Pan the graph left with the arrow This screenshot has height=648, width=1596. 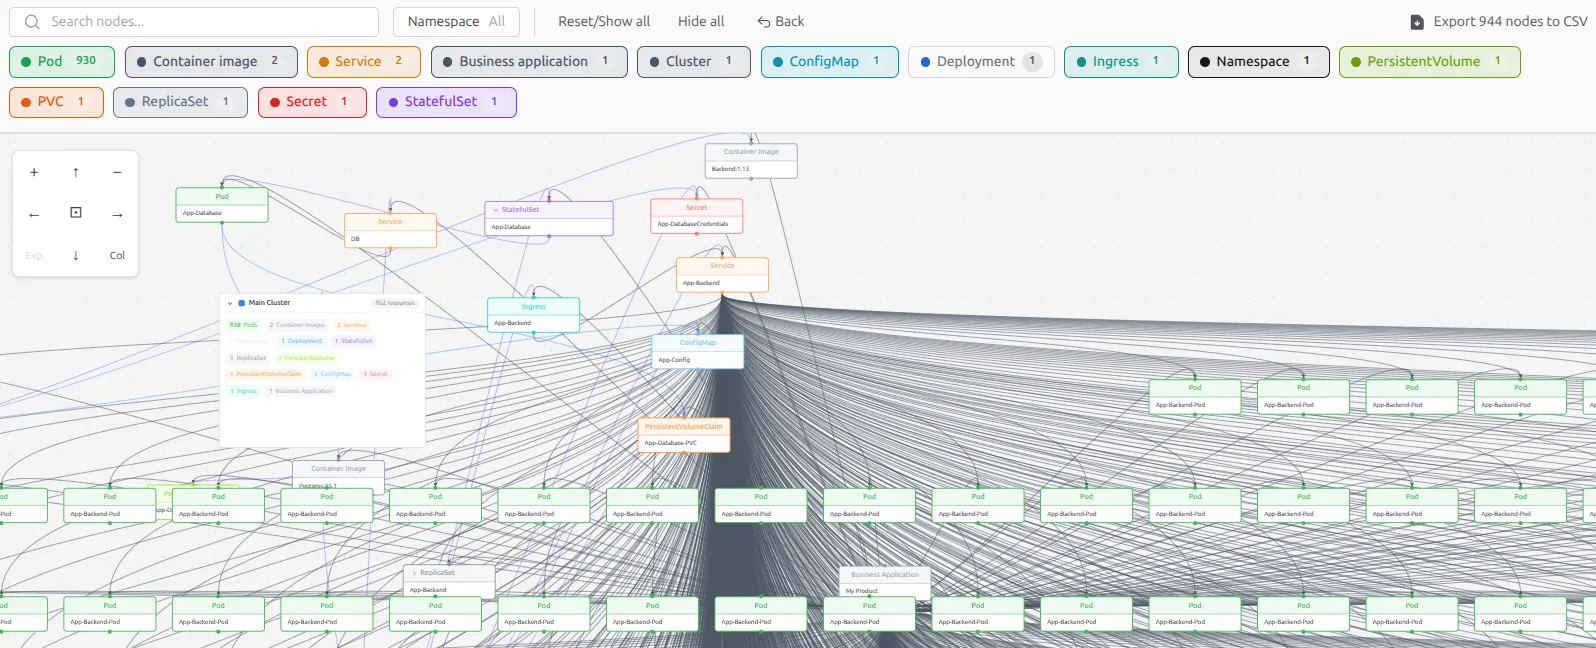[x=34, y=214]
